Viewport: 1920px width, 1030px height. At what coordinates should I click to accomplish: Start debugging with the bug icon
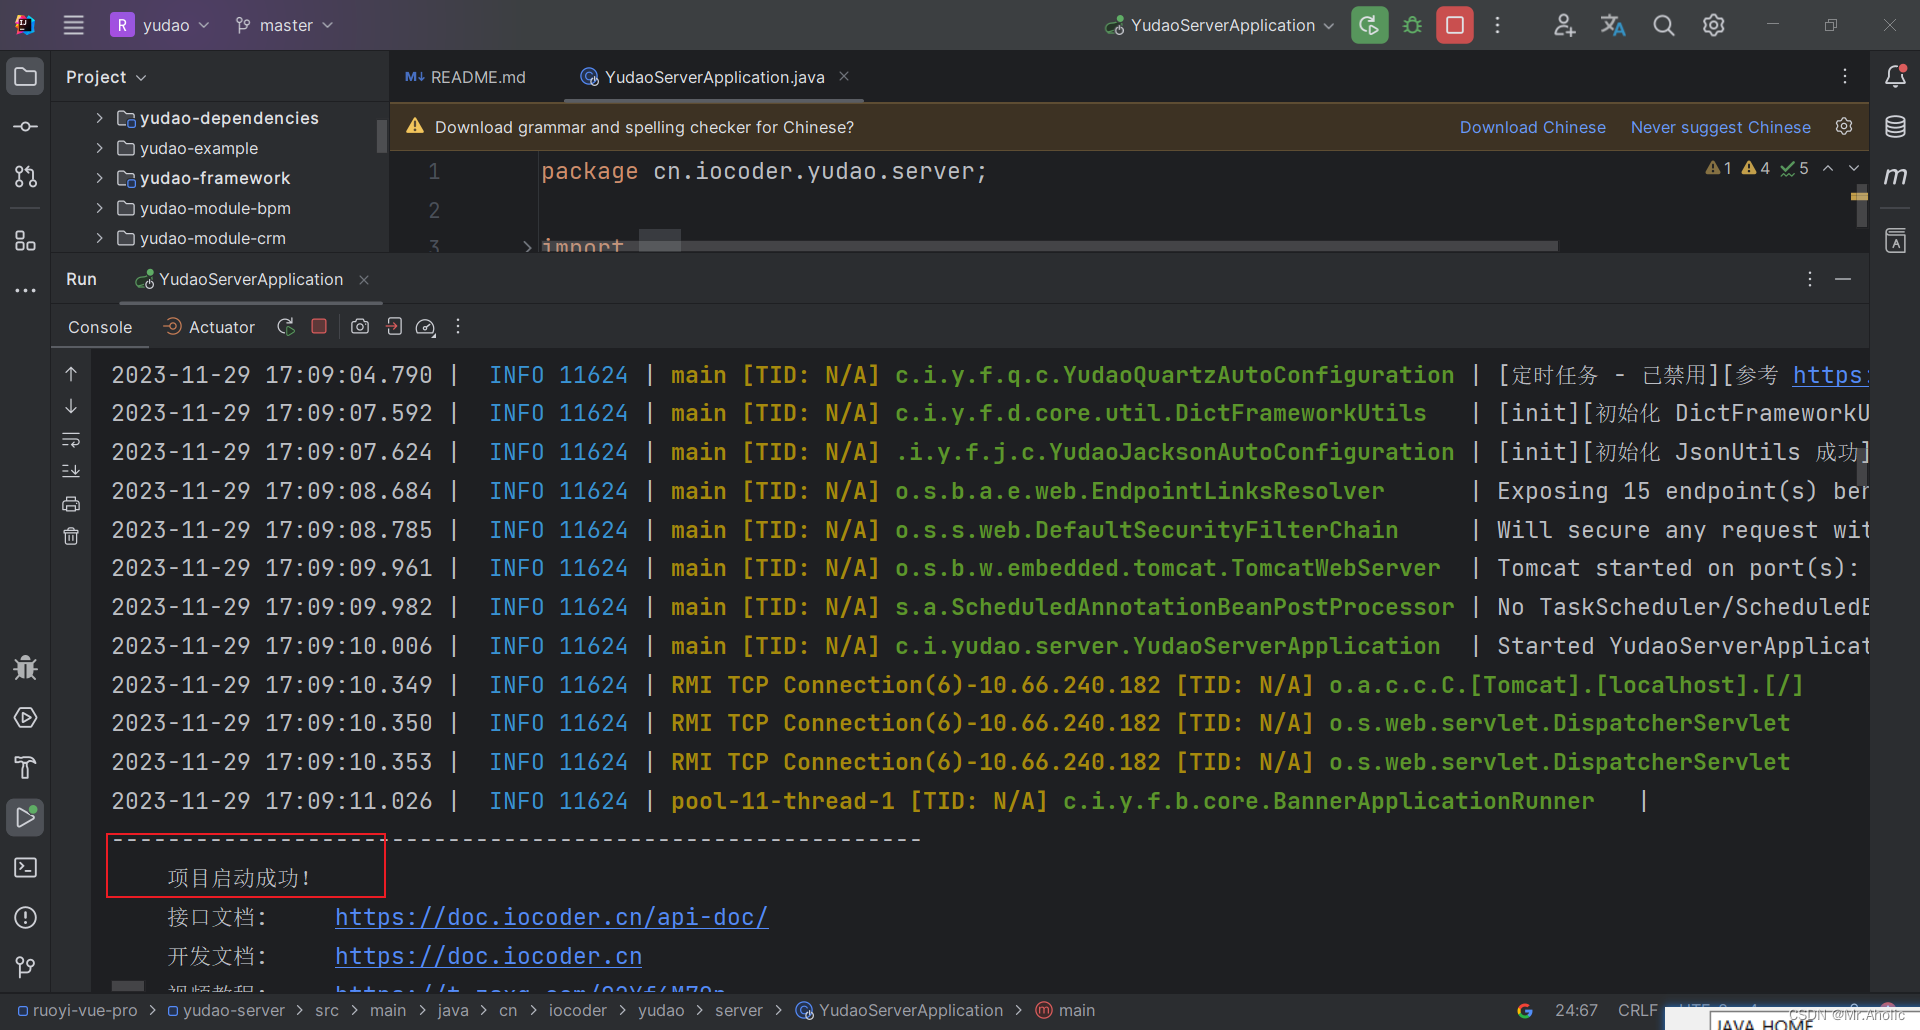1412,25
